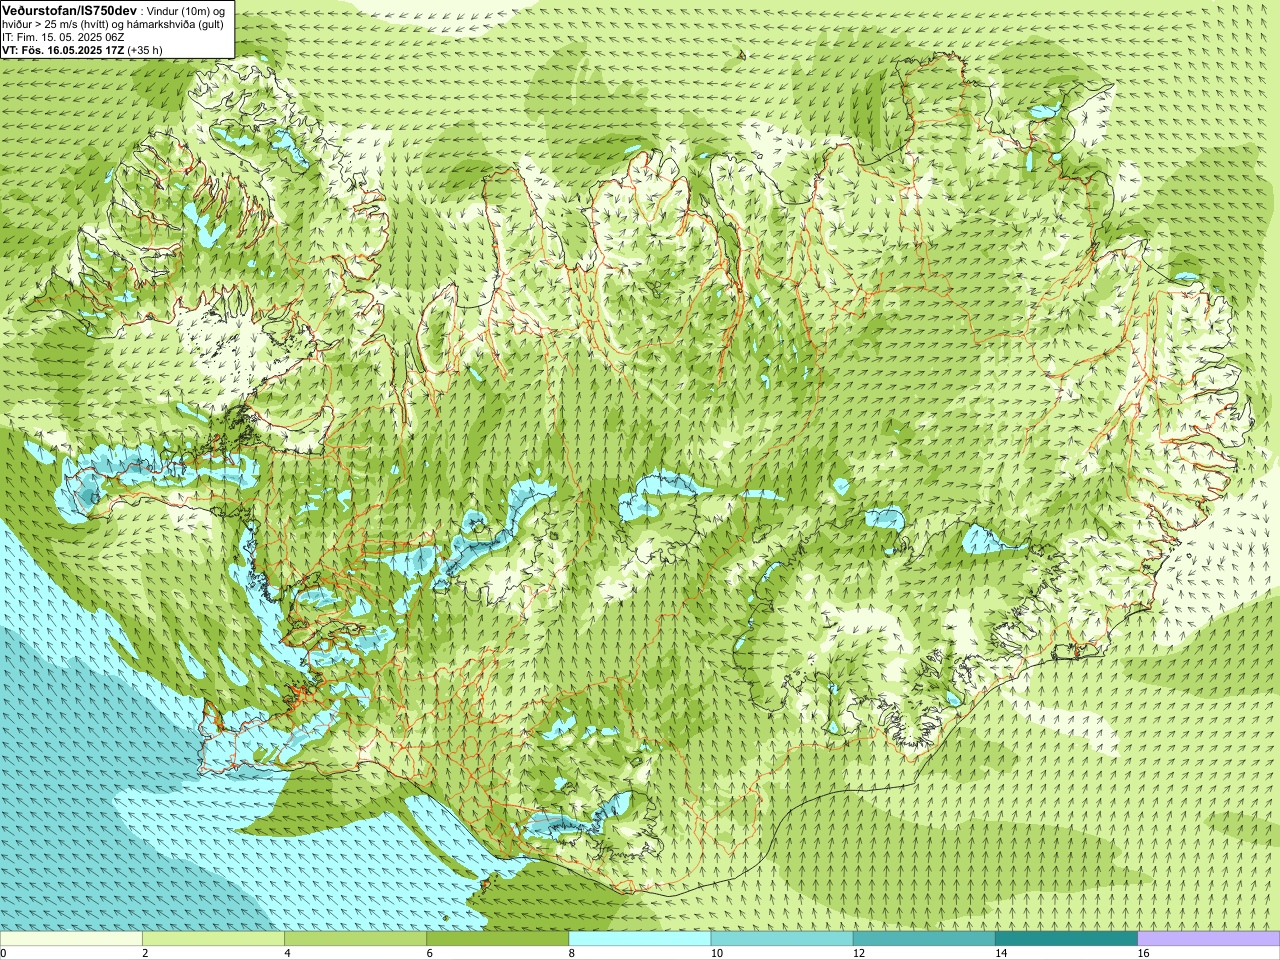Click legend scale label "16"
This screenshot has height=960, width=1280.
(1144, 953)
